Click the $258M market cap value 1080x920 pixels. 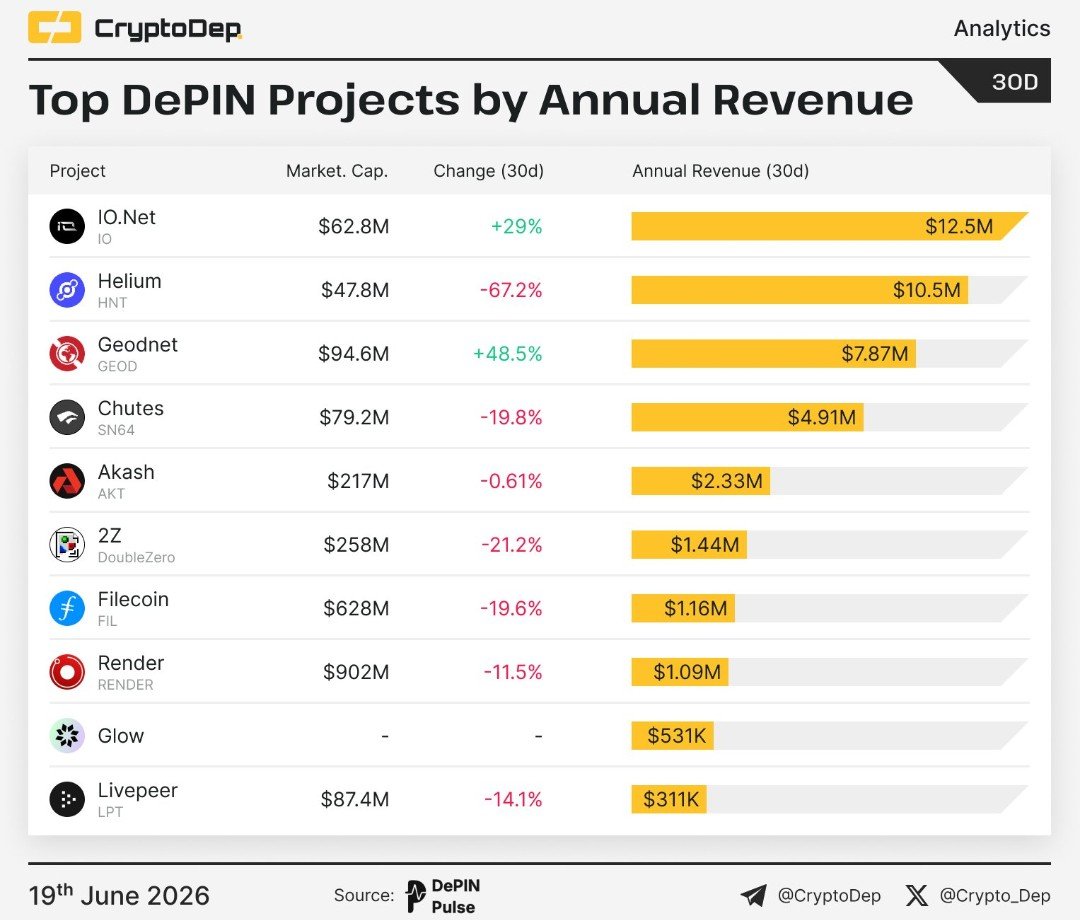(x=356, y=545)
